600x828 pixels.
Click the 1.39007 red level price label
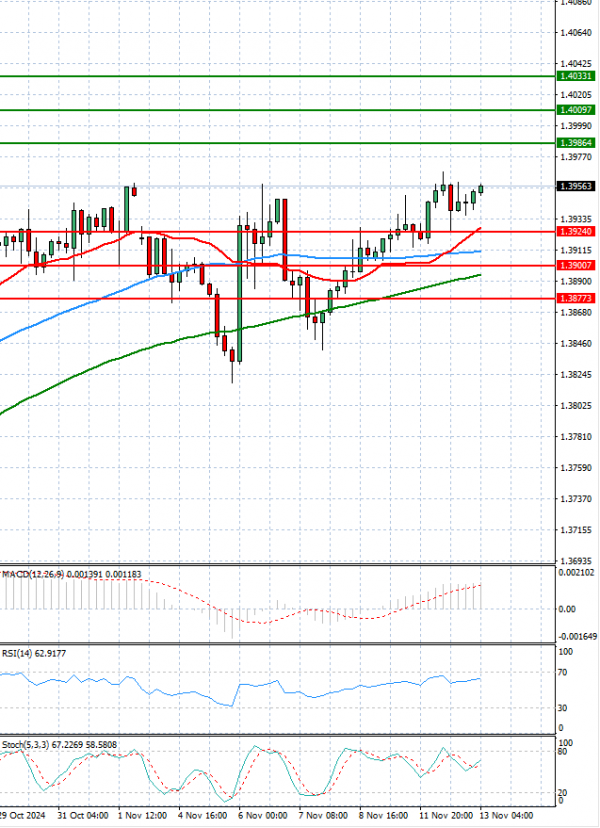tap(576, 266)
